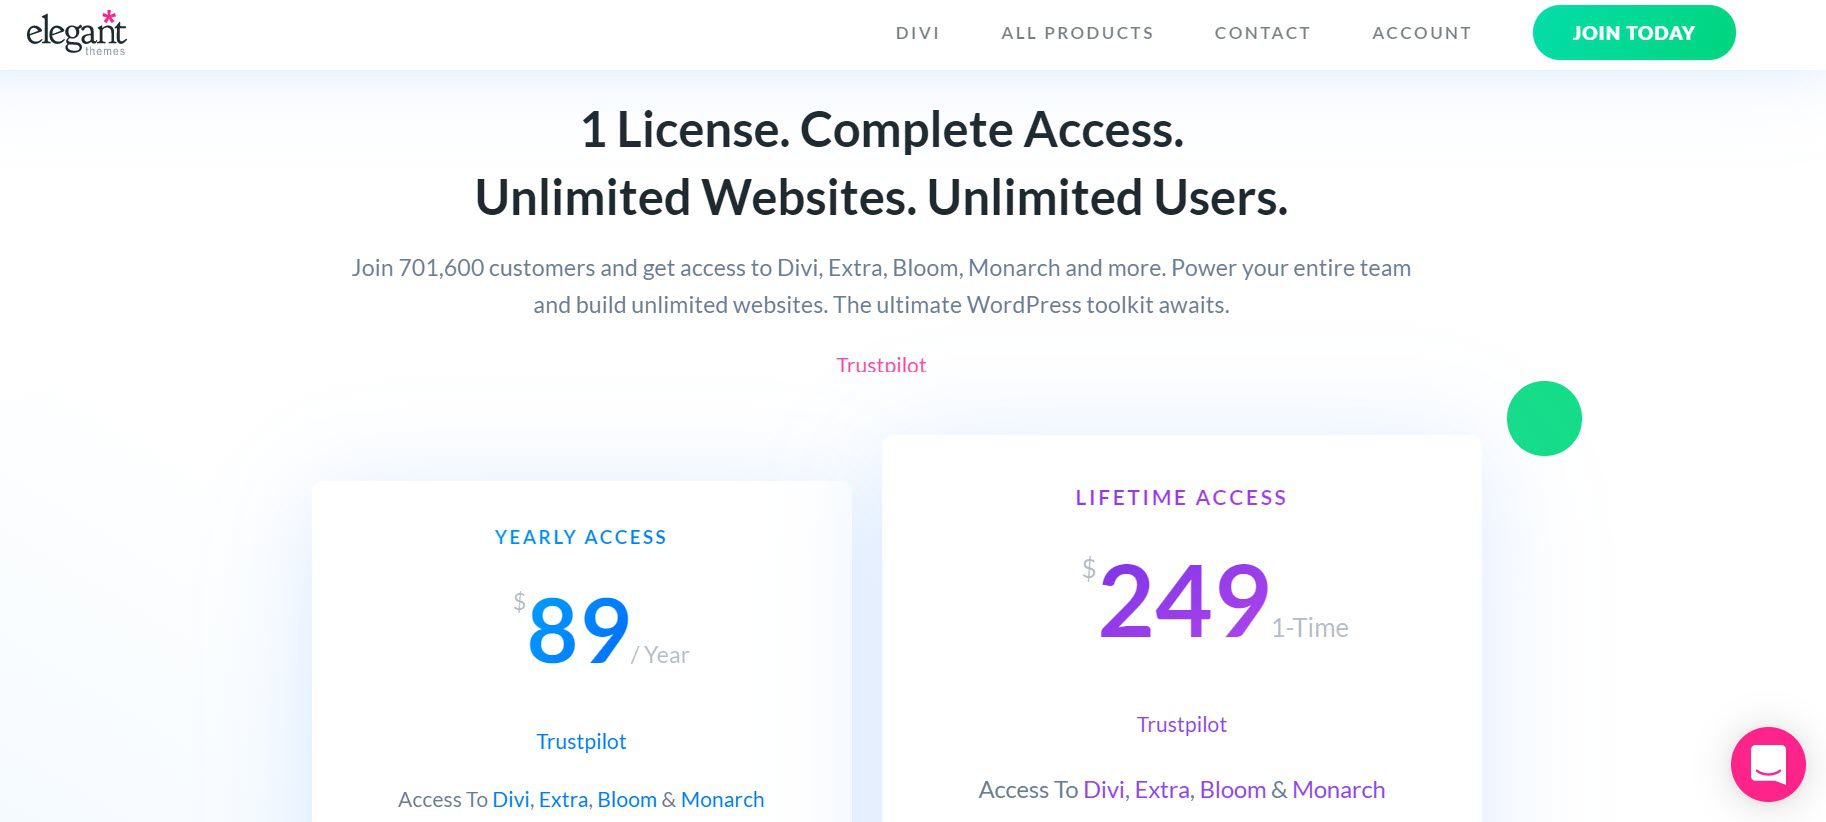Click Trustpilot on the Lifetime Access card
The image size is (1826, 822).
tap(1182, 724)
